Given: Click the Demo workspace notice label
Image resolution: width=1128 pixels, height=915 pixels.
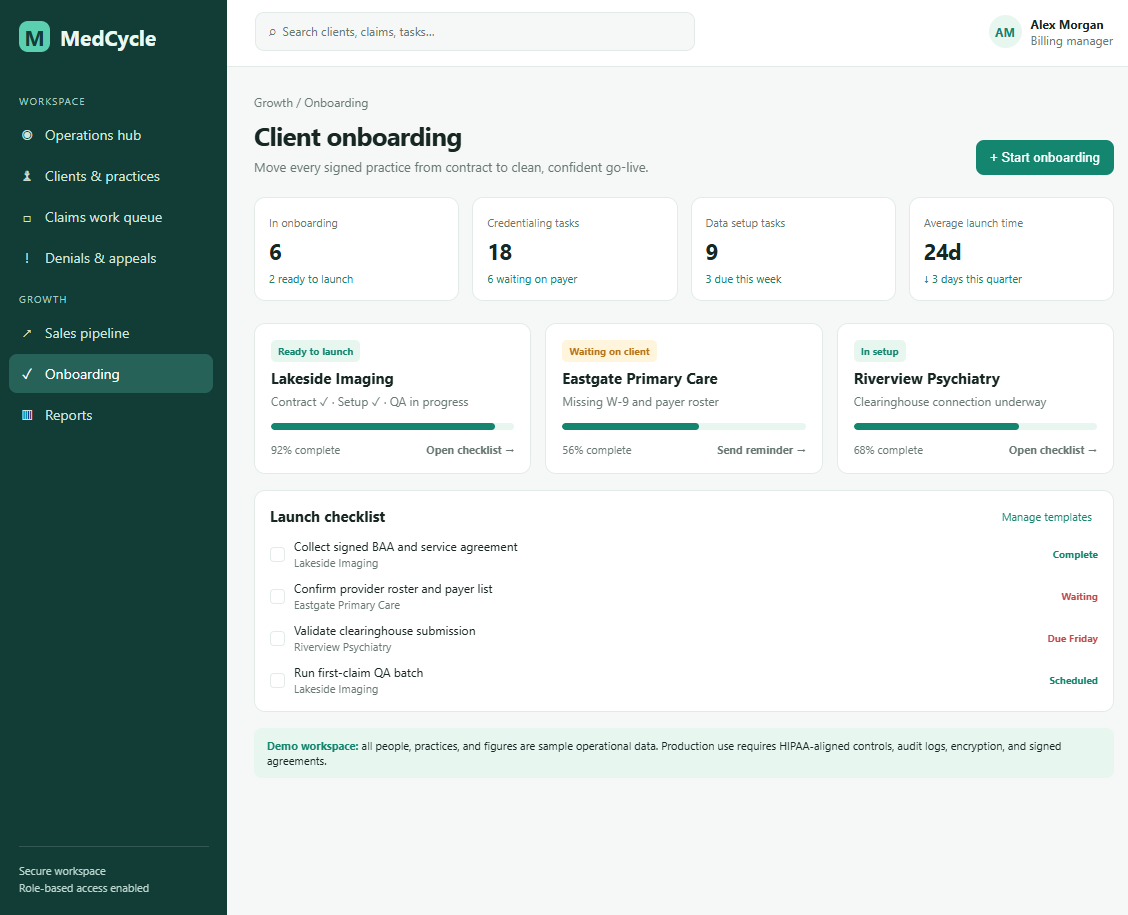Looking at the screenshot, I should click(x=312, y=747).
